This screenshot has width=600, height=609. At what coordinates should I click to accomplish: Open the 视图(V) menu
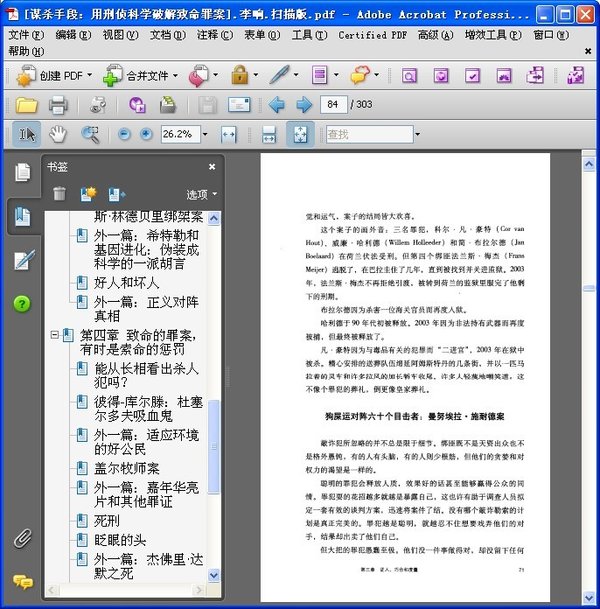pos(120,35)
